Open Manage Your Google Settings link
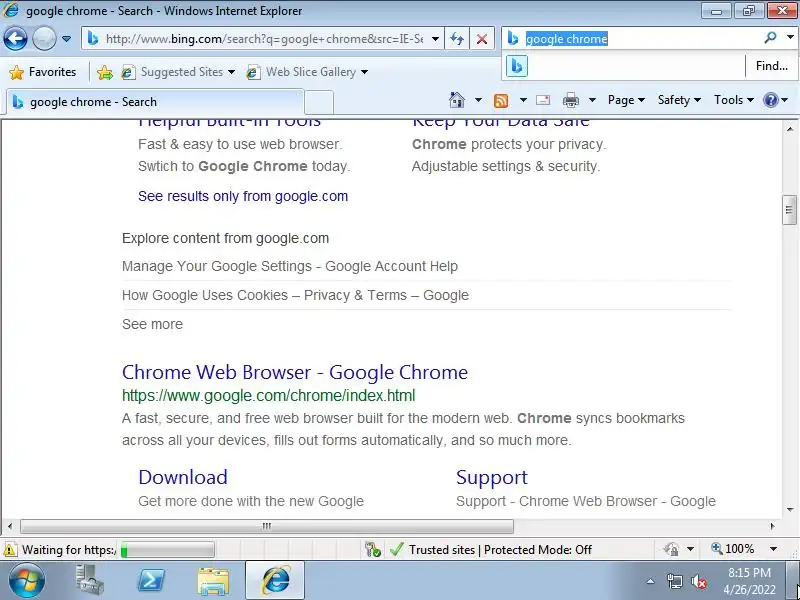Screen dimensions: 800x600 pos(290,266)
